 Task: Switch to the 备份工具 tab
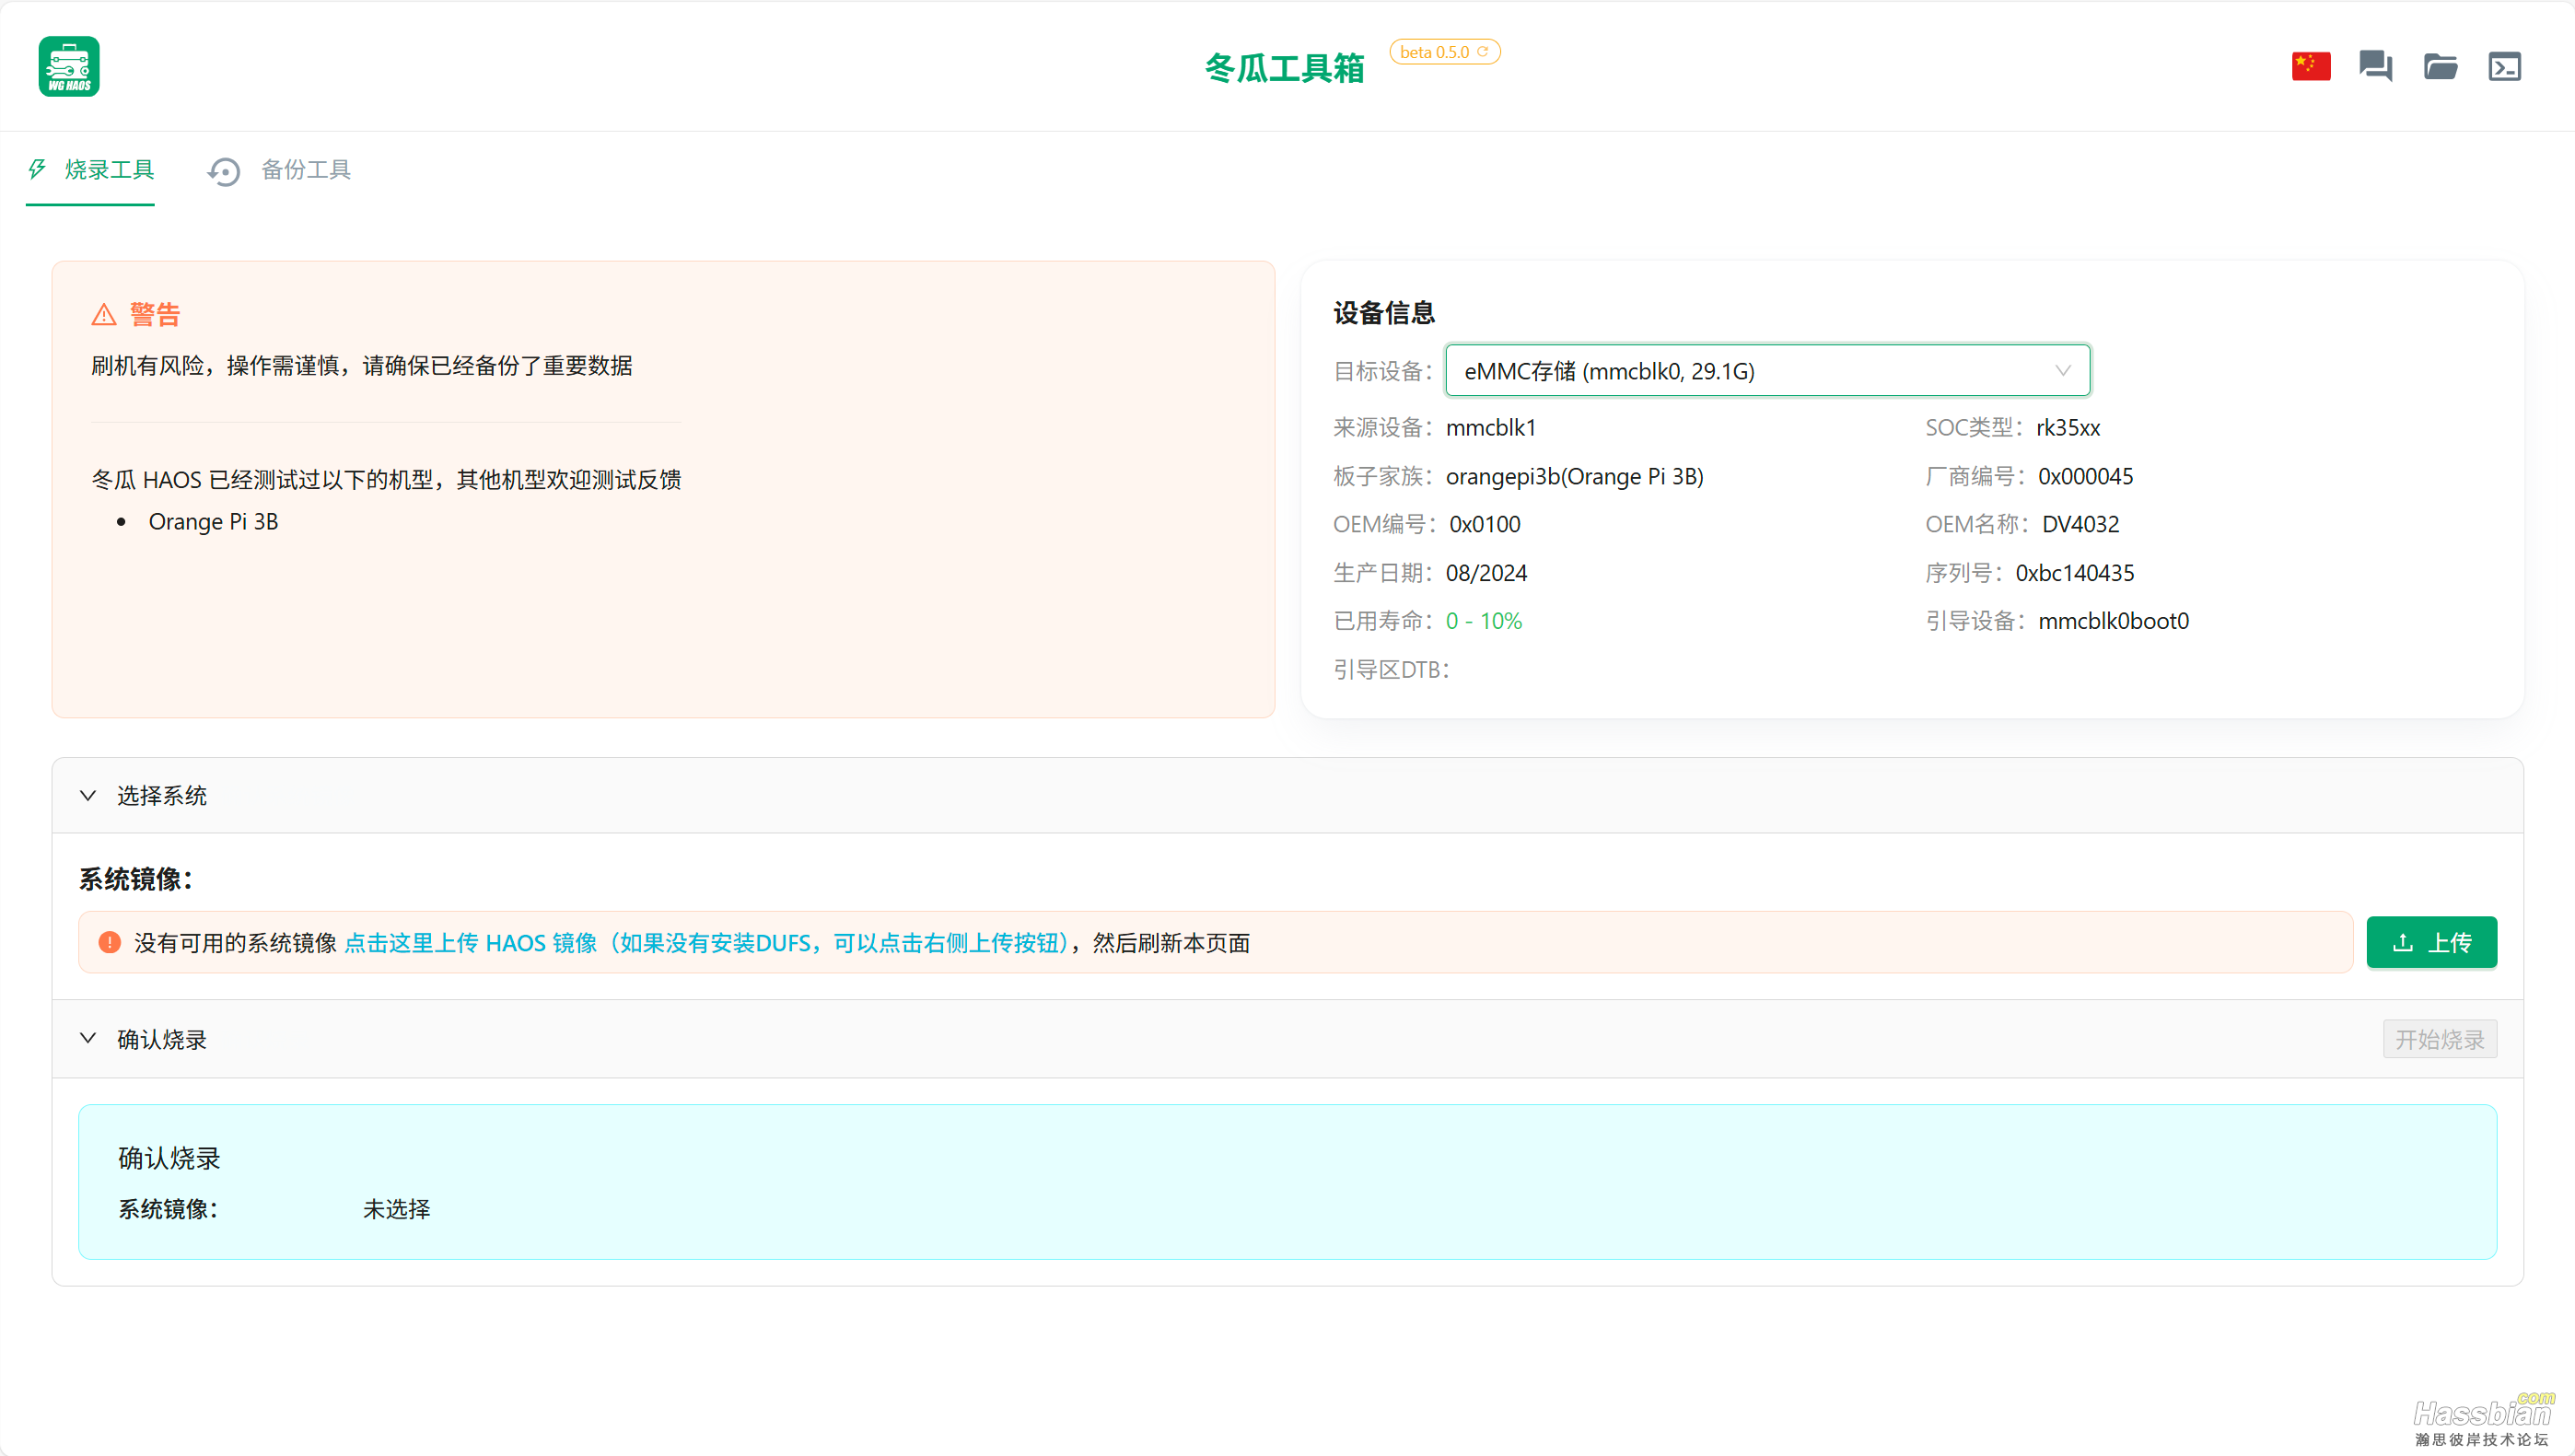pos(279,170)
